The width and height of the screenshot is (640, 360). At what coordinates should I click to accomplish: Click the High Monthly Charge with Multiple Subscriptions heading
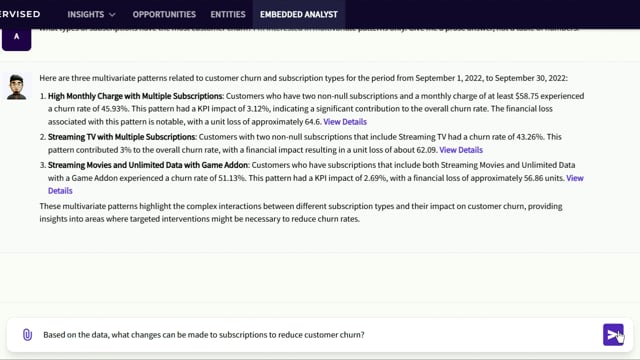[x=135, y=96]
